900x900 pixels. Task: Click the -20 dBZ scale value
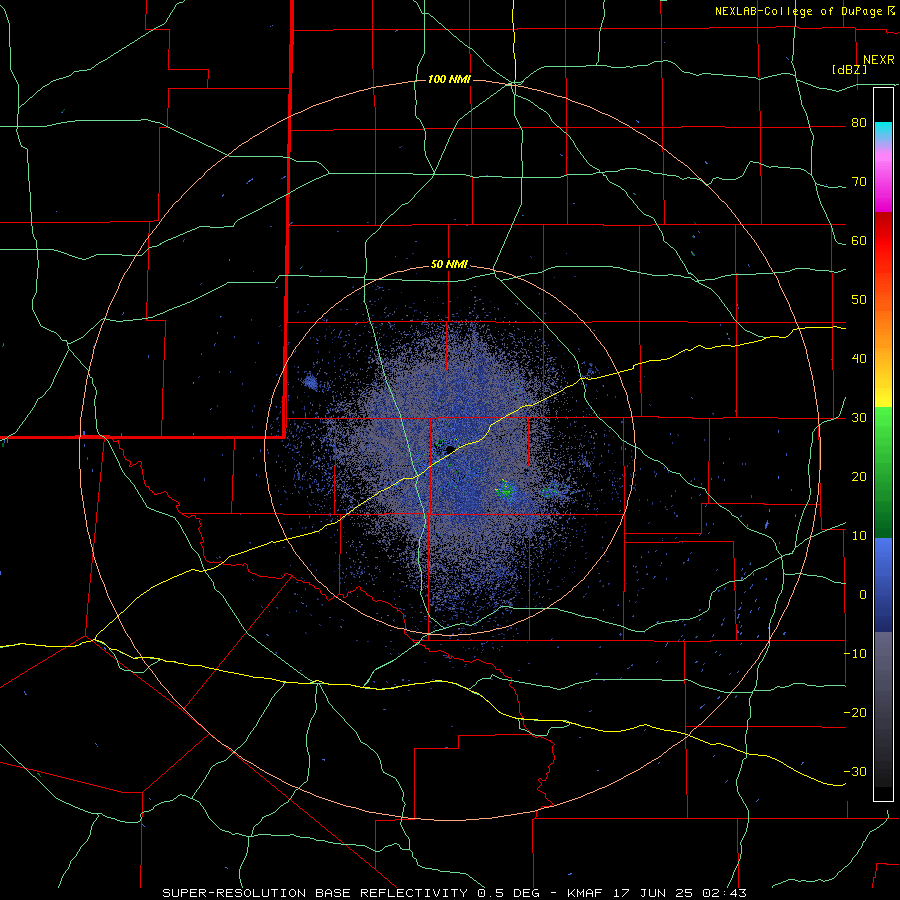tap(855, 712)
